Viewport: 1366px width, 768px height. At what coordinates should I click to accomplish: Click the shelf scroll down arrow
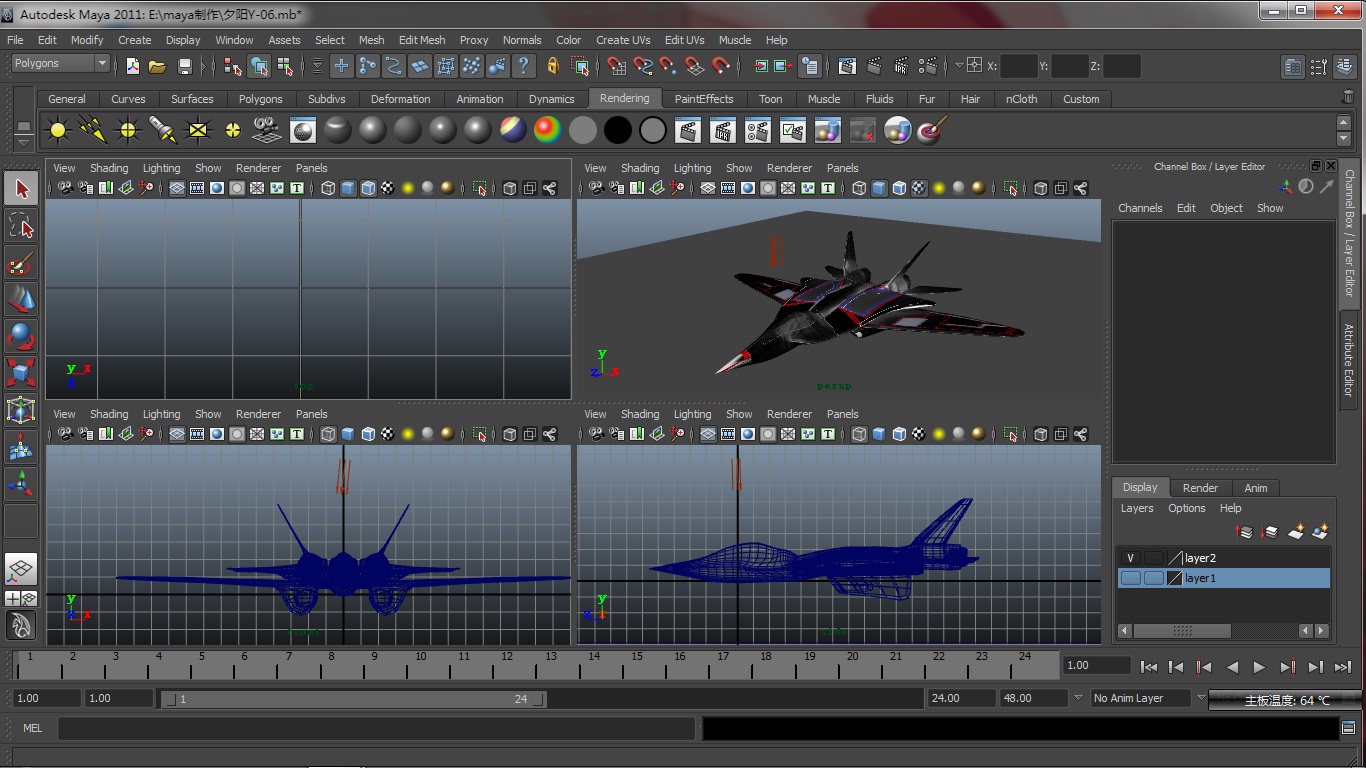(x=1344, y=140)
